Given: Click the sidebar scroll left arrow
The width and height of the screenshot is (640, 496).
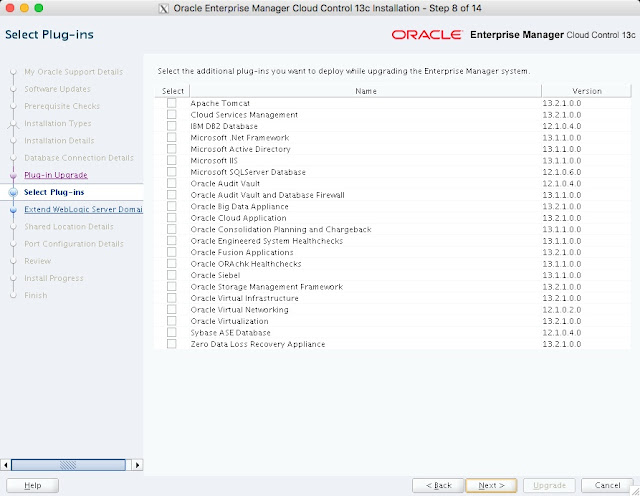Looking at the screenshot, I should click(5, 465).
